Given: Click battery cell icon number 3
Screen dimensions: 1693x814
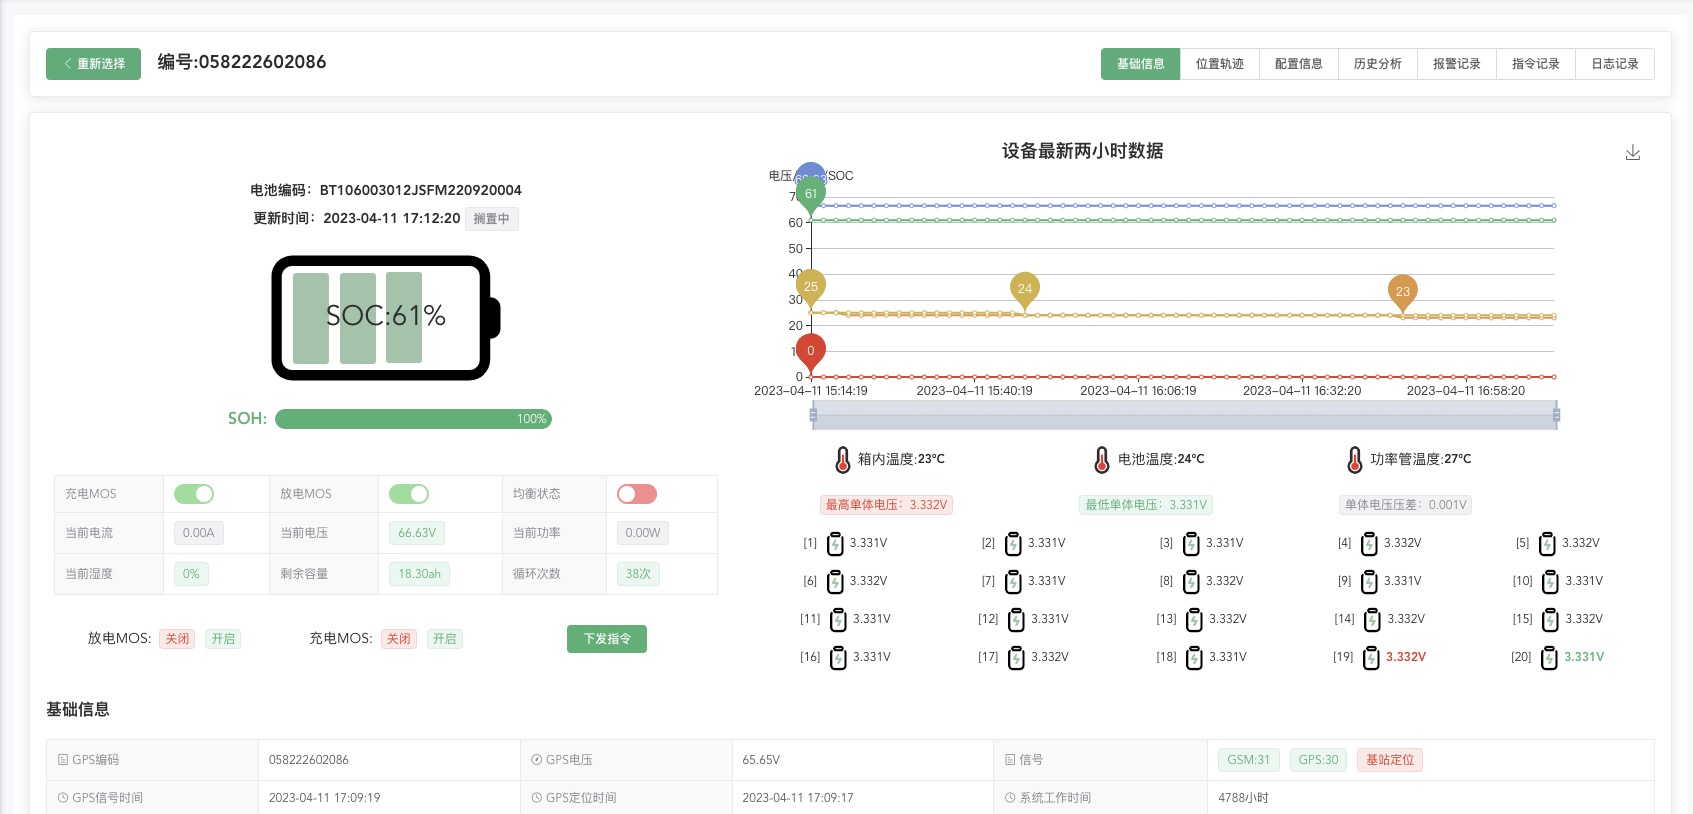Looking at the screenshot, I should (x=1191, y=544).
